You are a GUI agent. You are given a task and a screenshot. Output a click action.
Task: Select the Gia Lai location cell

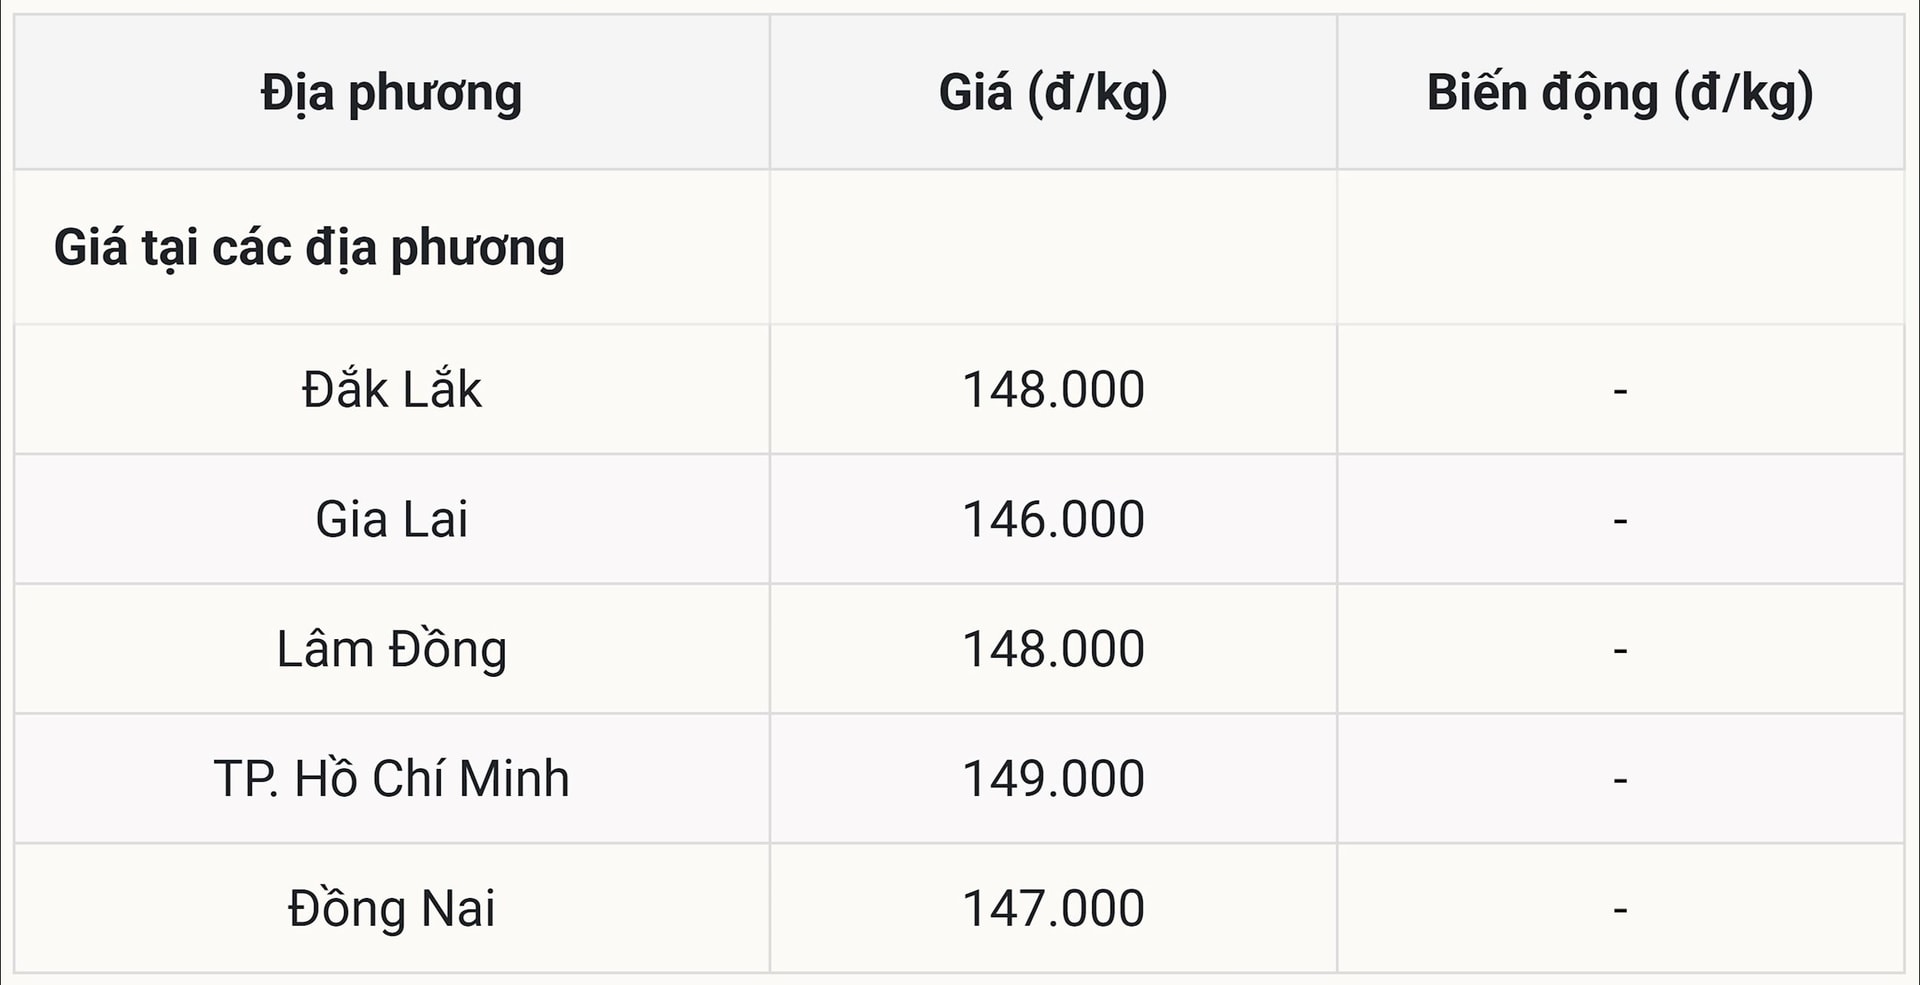[391, 519]
